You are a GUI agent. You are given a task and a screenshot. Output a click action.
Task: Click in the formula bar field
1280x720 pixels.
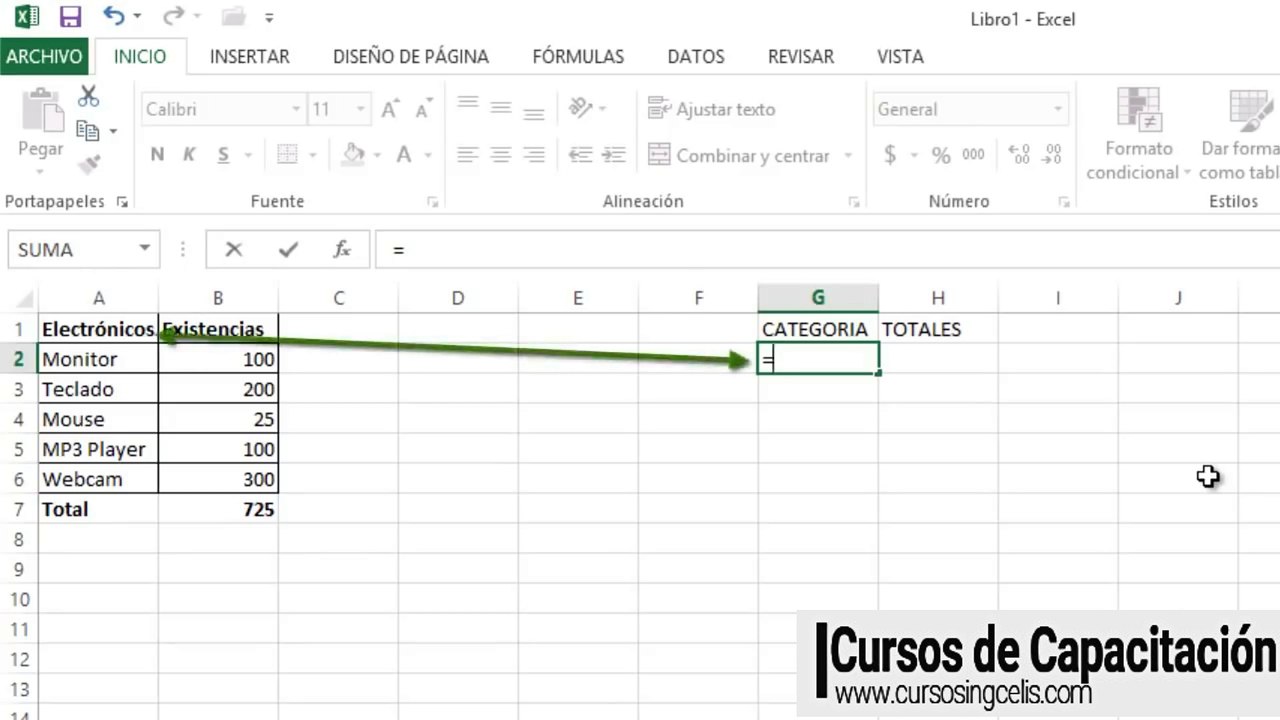point(828,249)
